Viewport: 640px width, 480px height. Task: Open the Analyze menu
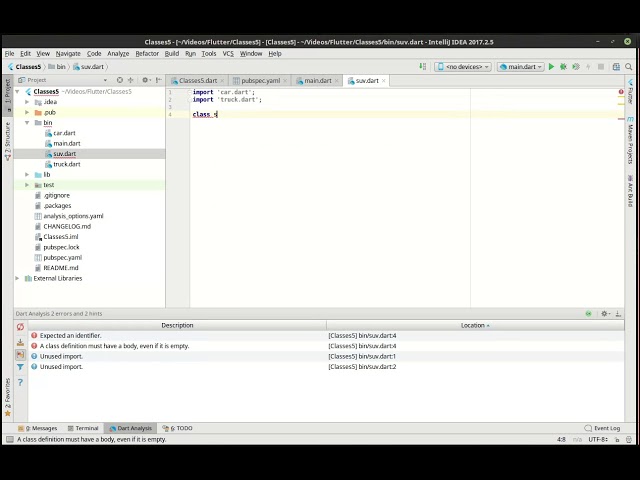pyautogui.click(x=118, y=53)
